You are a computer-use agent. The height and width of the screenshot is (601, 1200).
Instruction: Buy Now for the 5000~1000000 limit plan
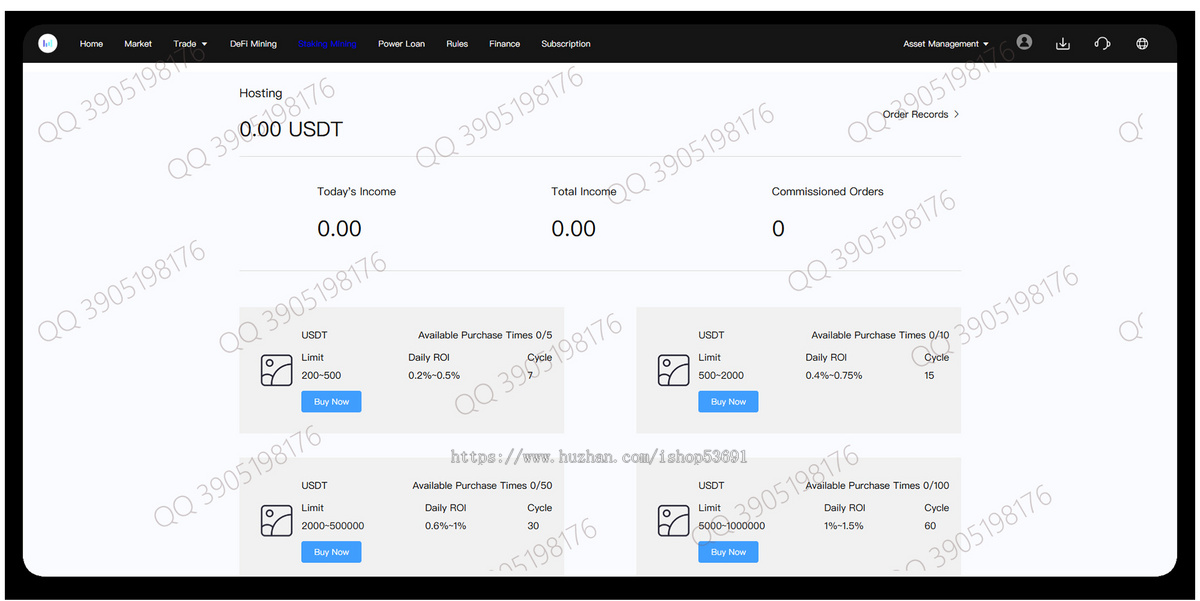[728, 551]
